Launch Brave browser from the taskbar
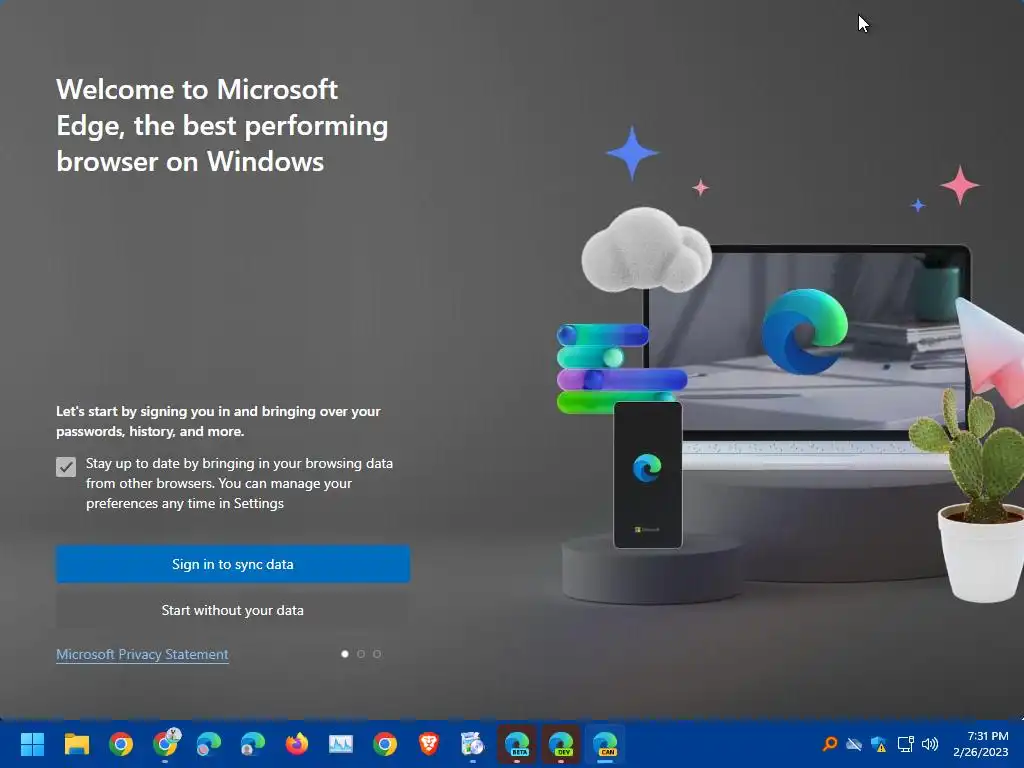Image resolution: width=1024 pixels, height=768 pixels. [x=429, y=744]
